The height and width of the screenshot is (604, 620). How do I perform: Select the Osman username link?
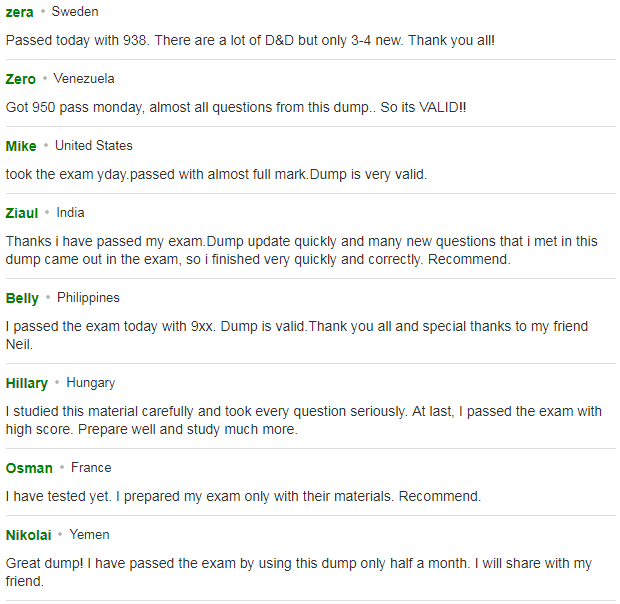(29, 468)
